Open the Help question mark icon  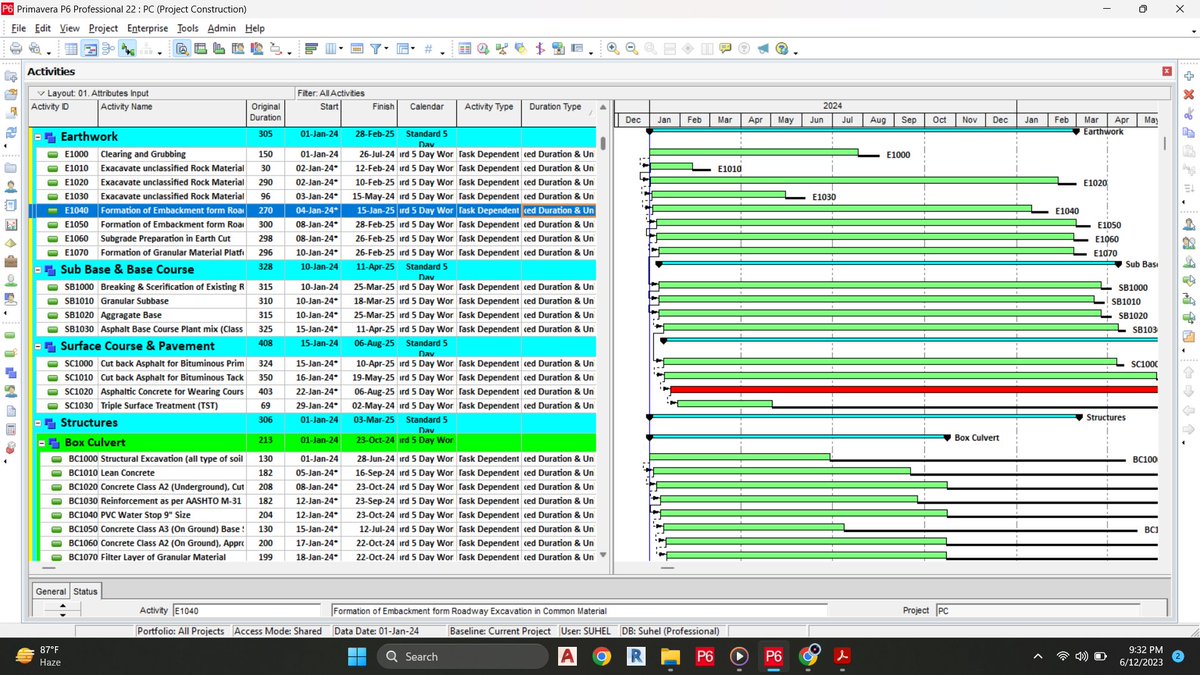point(782,48)
